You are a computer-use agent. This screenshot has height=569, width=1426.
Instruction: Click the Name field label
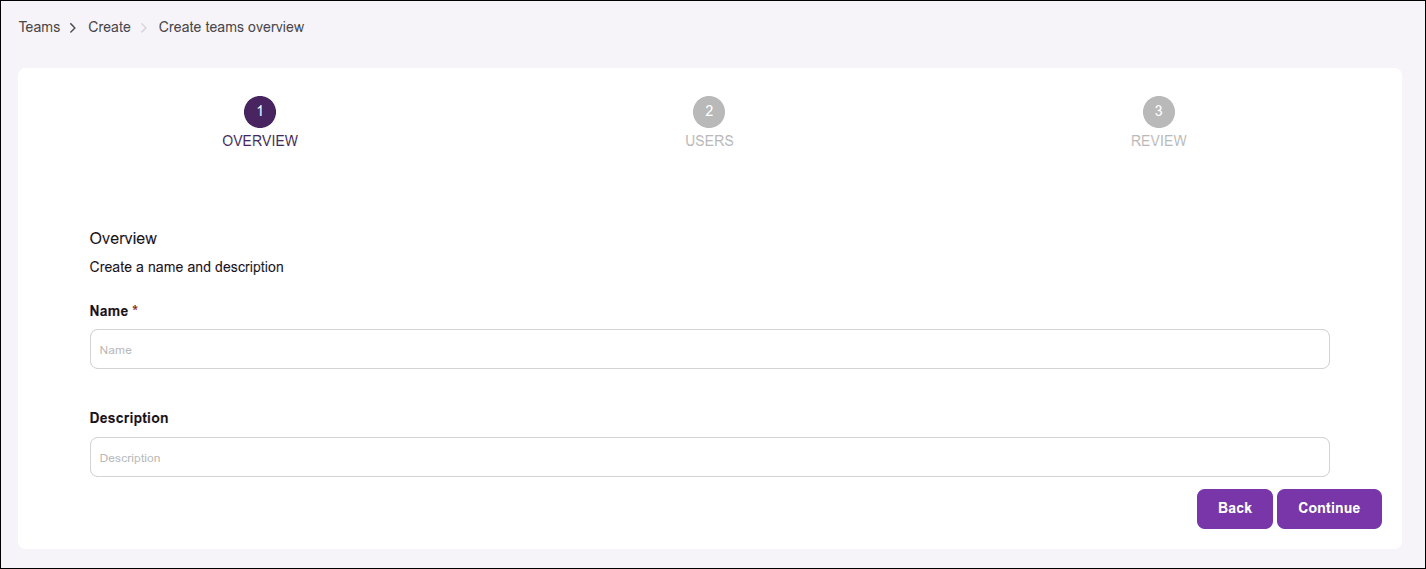coord(109,311)
